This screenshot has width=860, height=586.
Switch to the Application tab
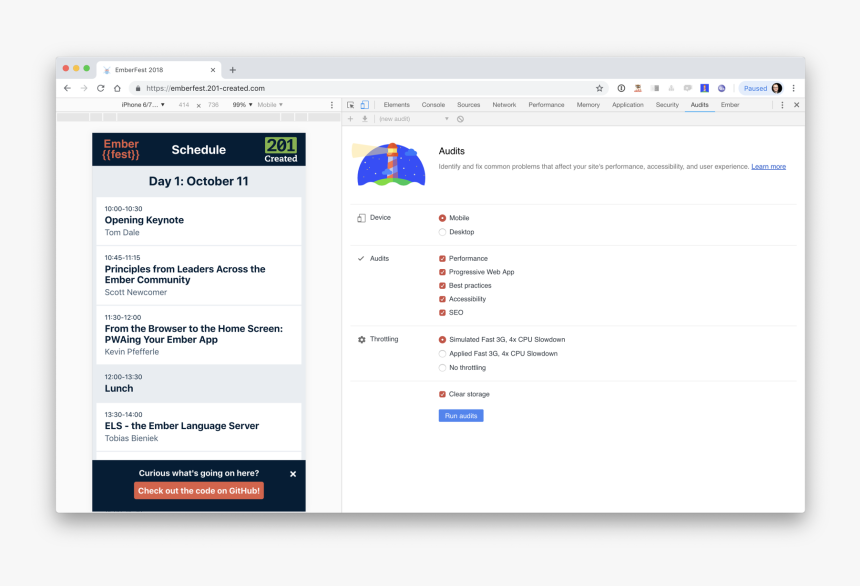(628, 105)
